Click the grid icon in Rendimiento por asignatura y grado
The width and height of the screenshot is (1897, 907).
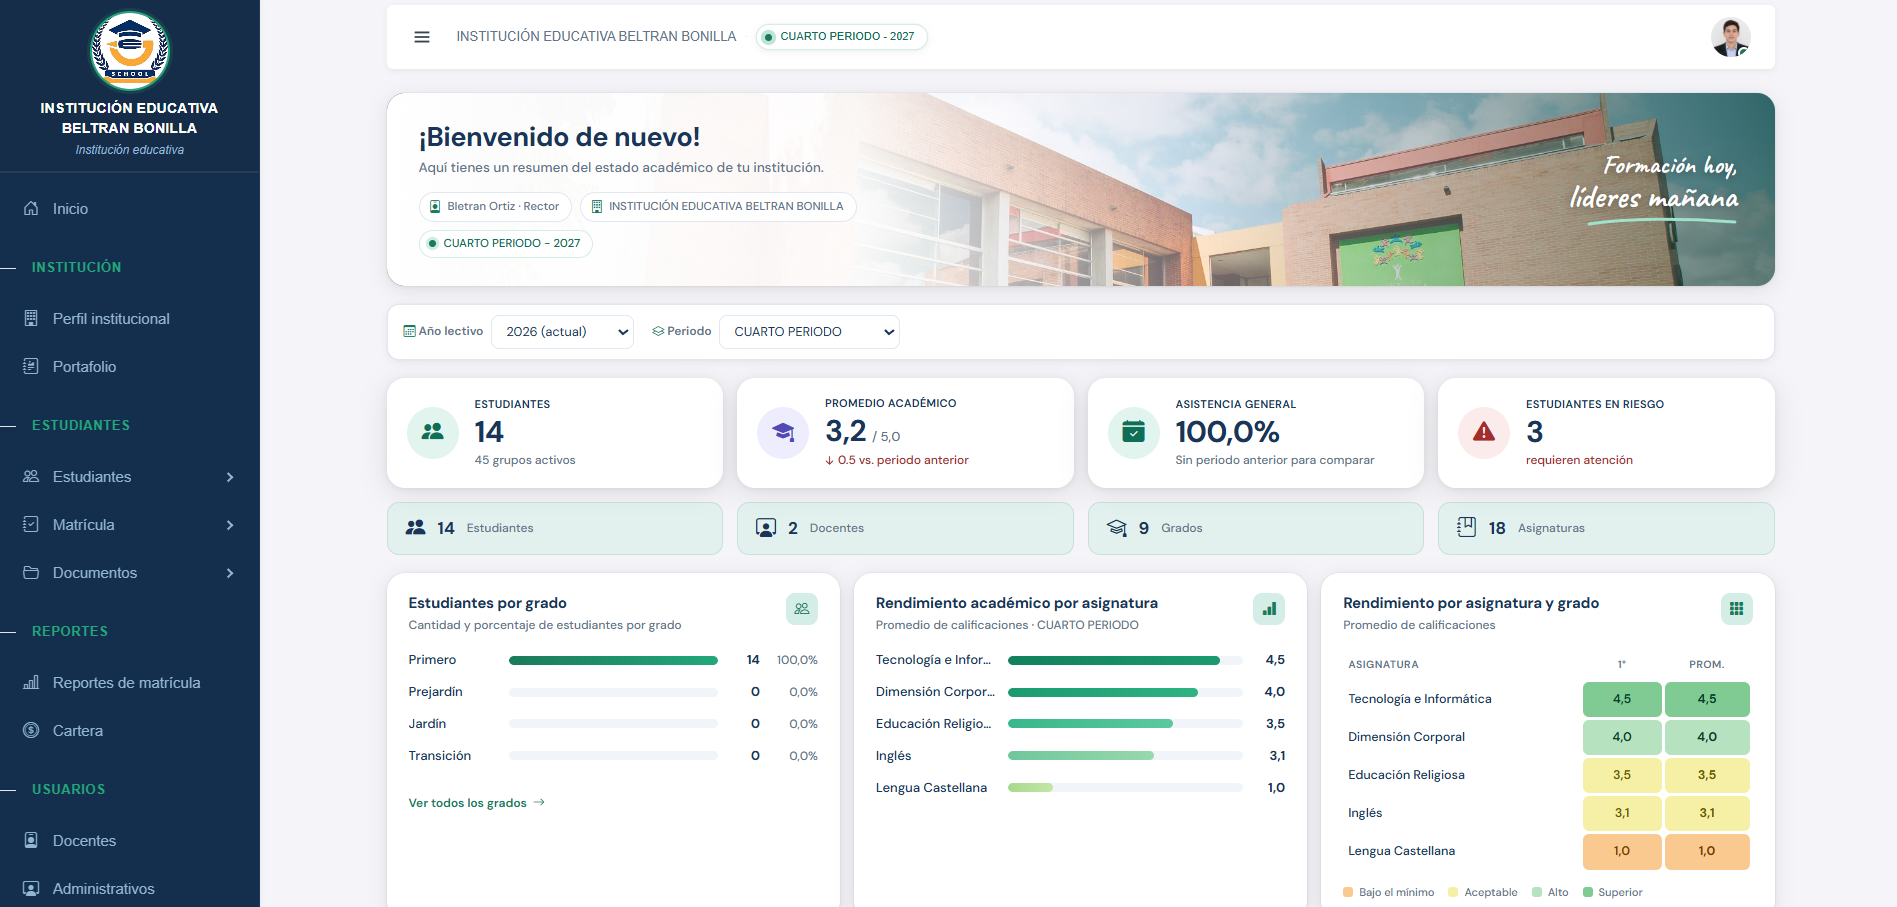pyautogui.click(x=1736, y=608)
